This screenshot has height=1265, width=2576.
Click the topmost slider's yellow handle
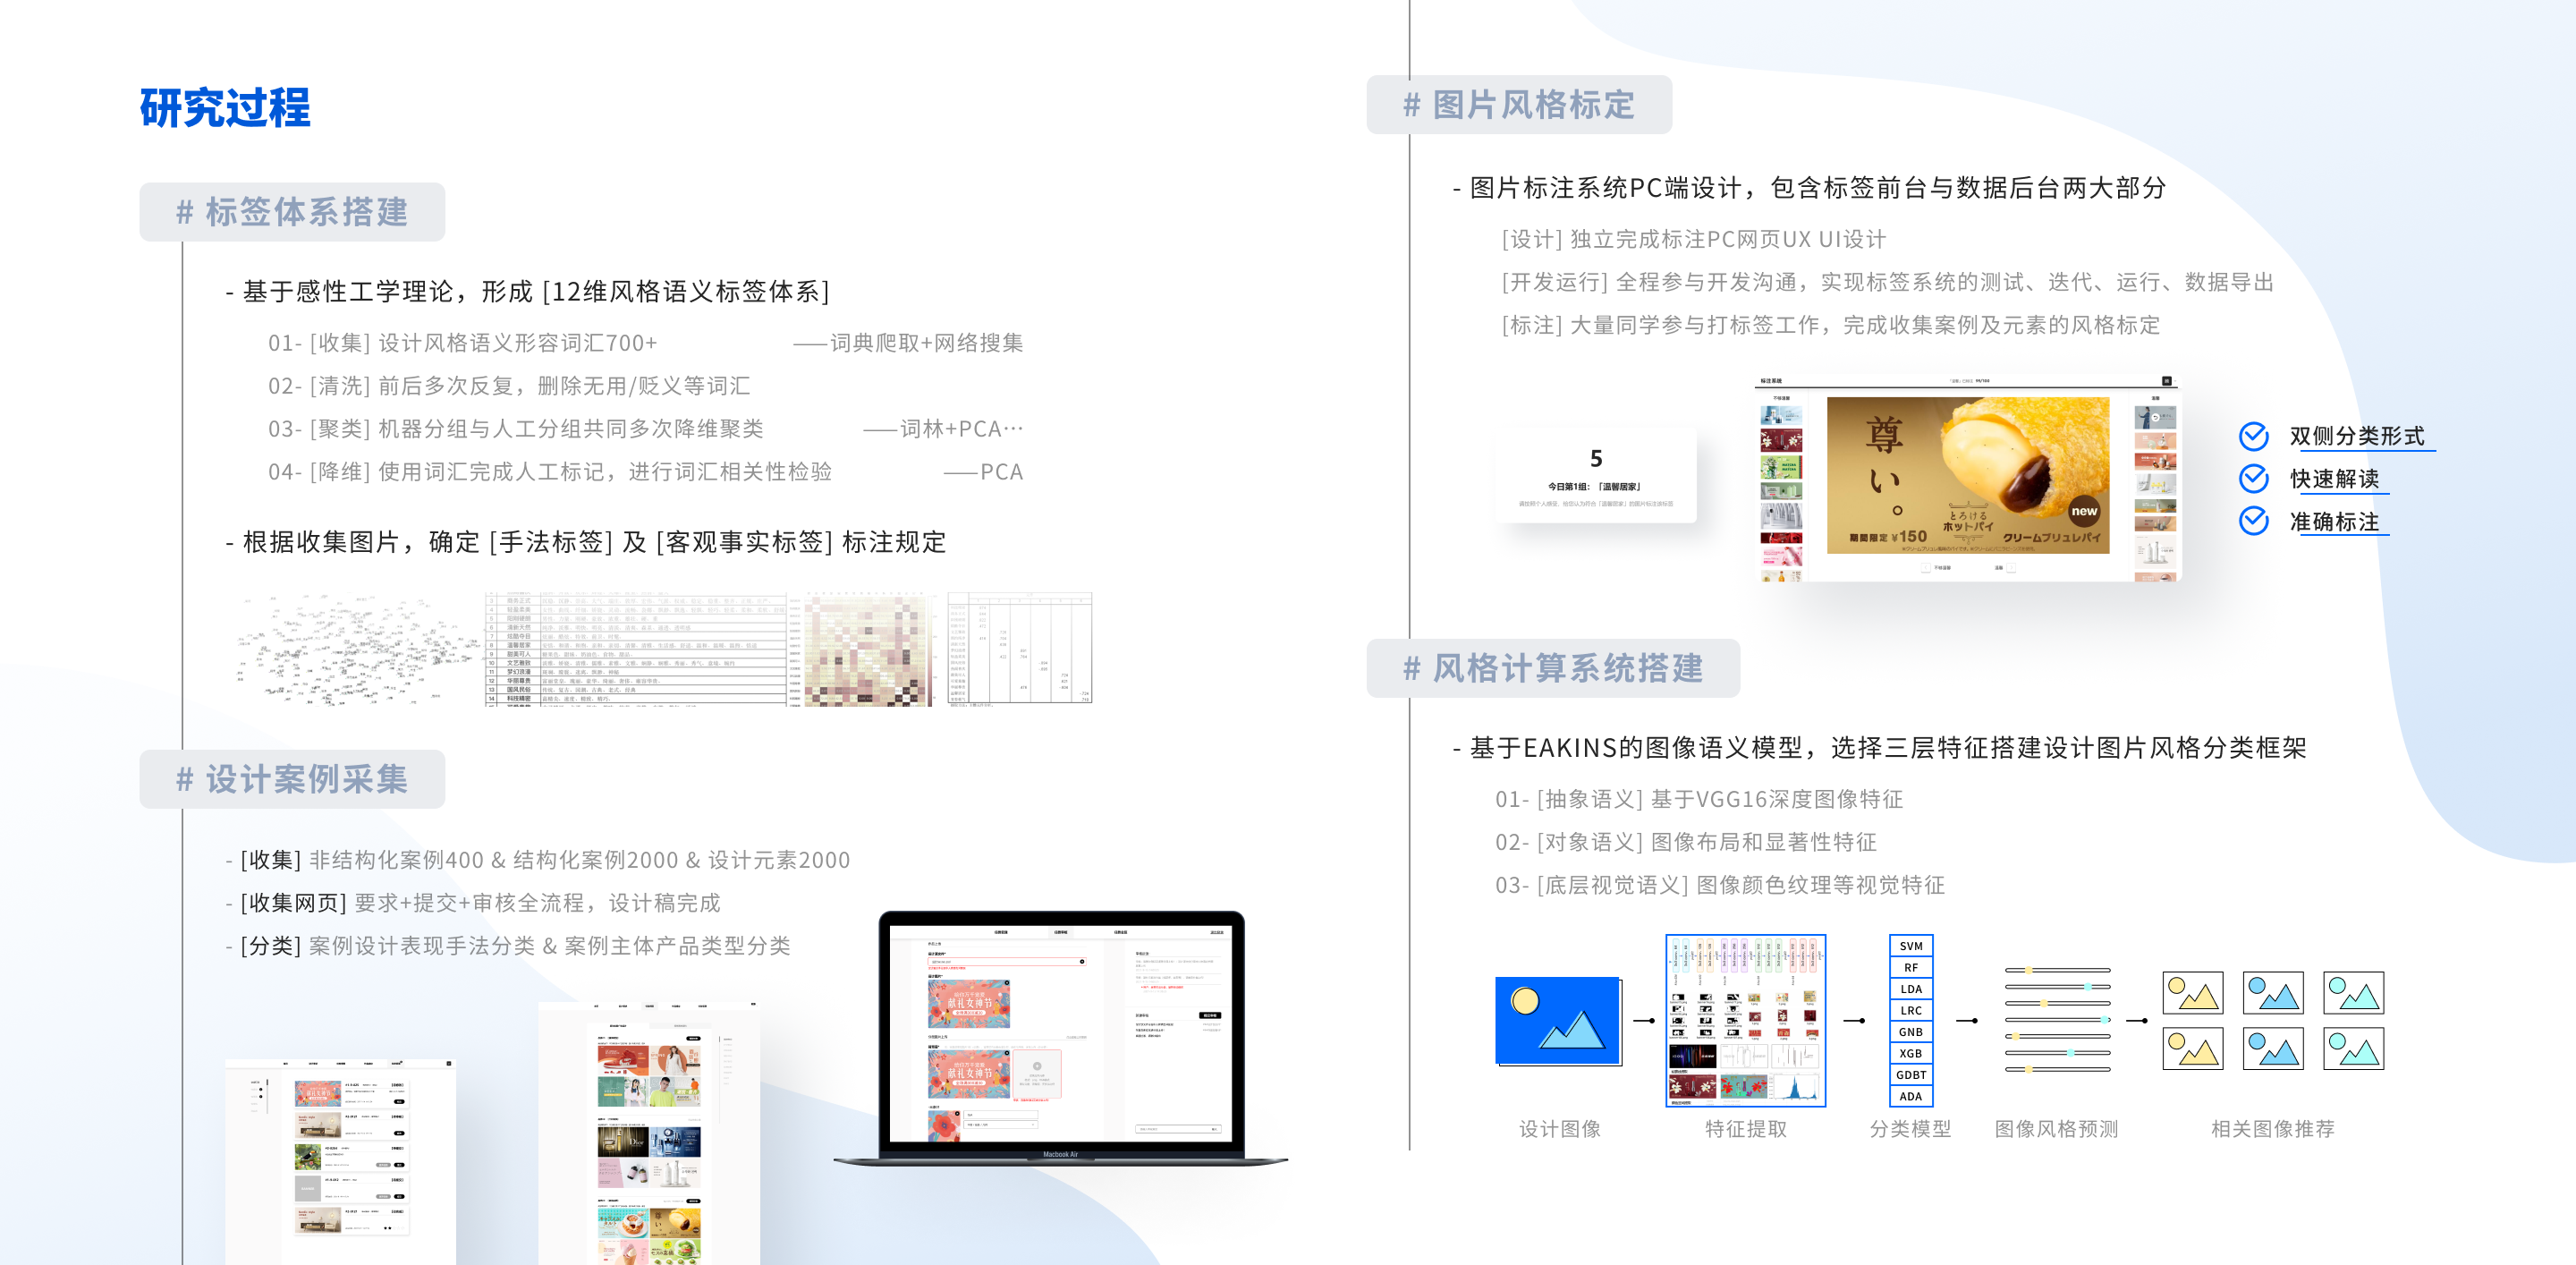click(2028, 970)
